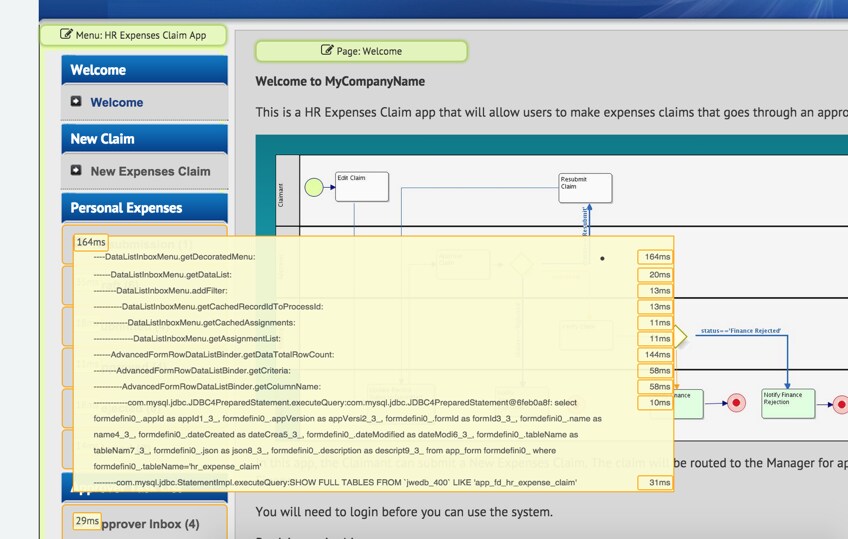This screenshot has height=539, width=848.
Task: Click the edit pencil icon beside Menu: HR Expenses Claim App
Action: coord(66,34)
